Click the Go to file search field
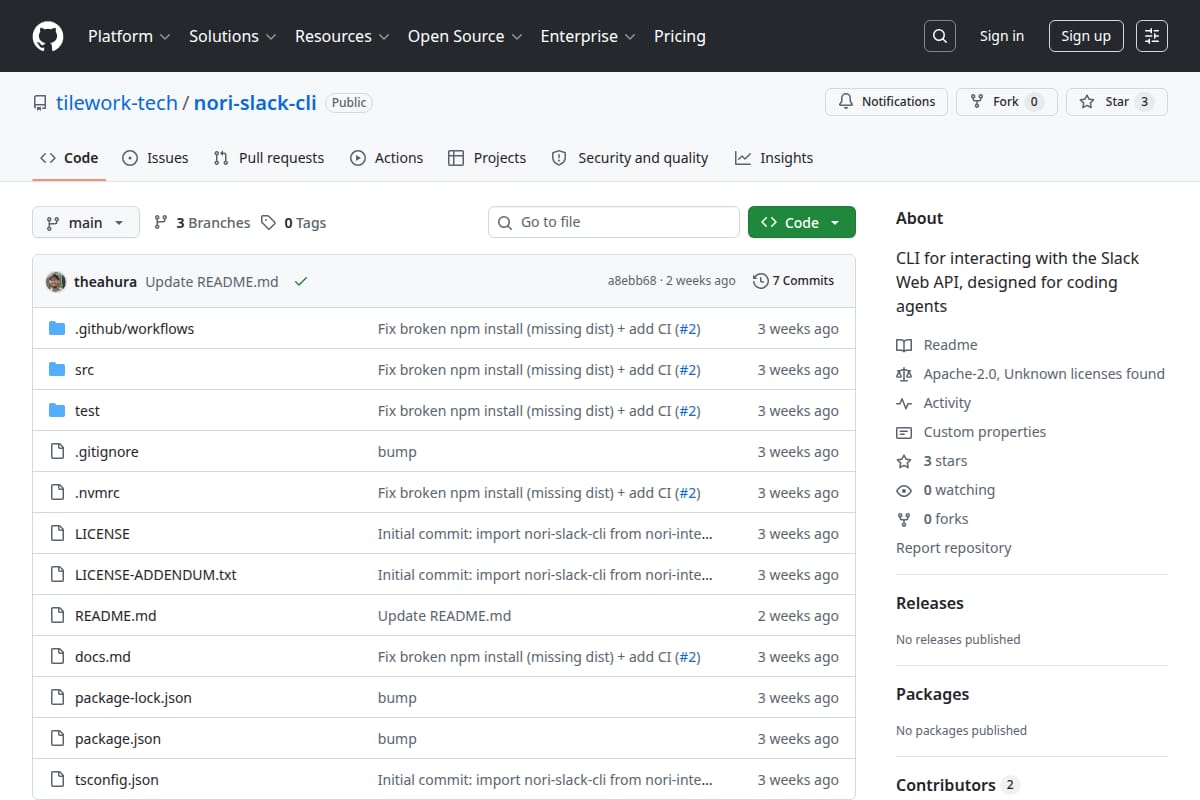 pos(614,222)
